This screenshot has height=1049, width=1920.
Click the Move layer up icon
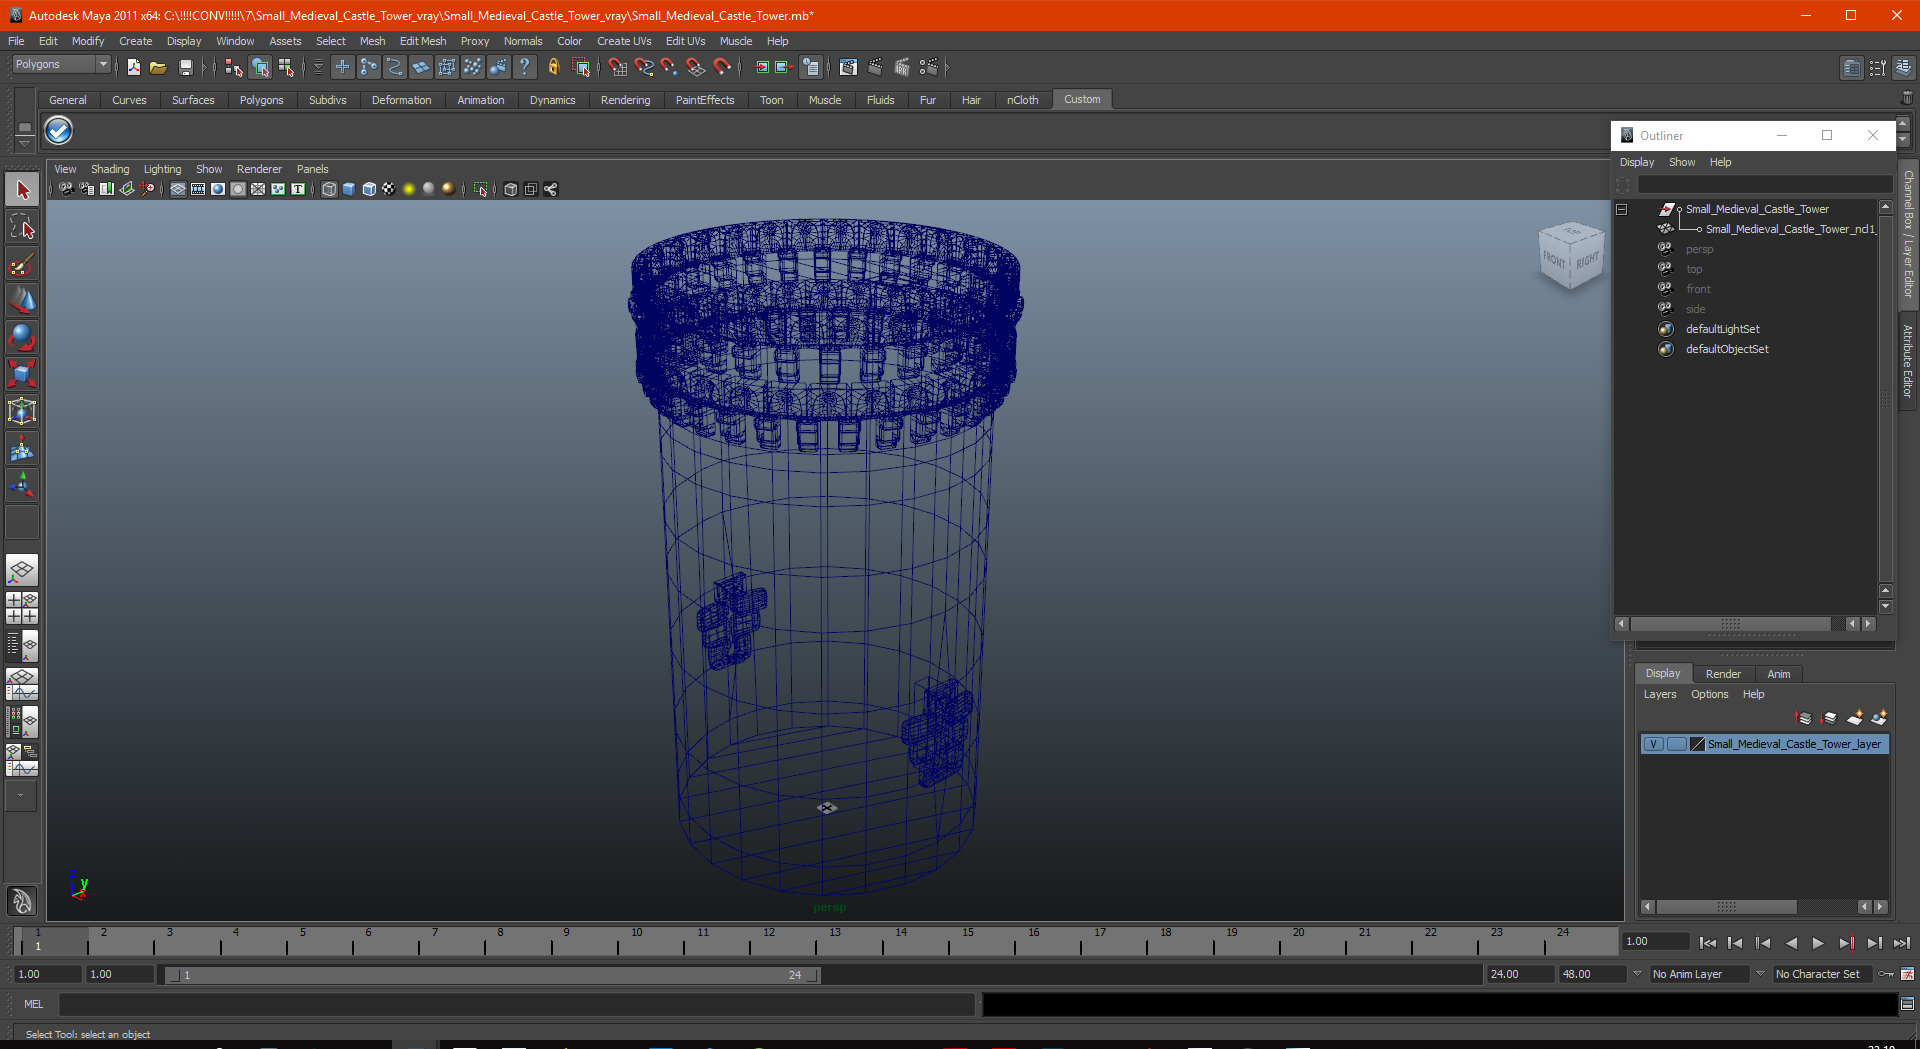(x=1804, y=718)
